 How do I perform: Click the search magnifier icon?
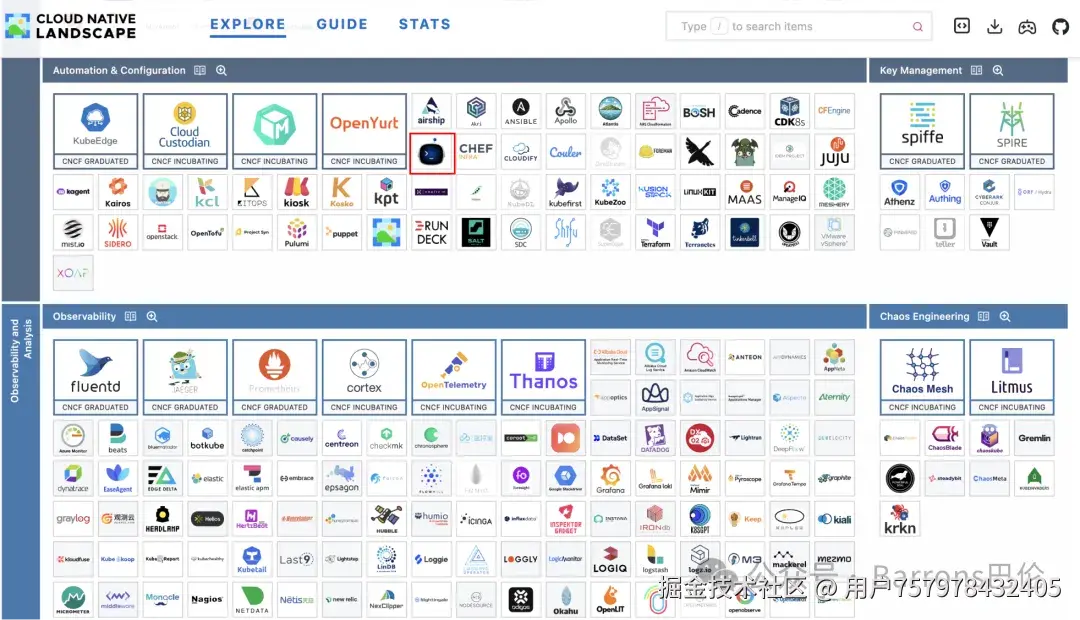[917, 27]
